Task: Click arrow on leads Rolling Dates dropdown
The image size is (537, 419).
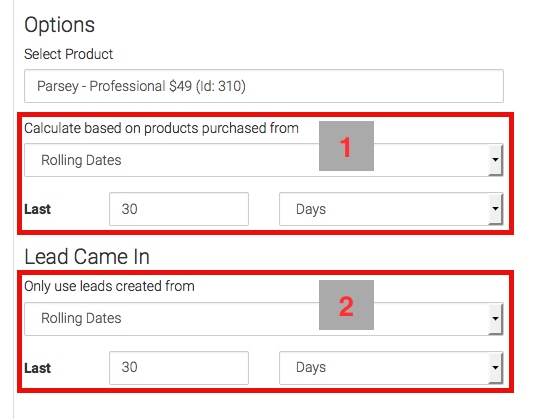Action: click(x=495, y=319)
